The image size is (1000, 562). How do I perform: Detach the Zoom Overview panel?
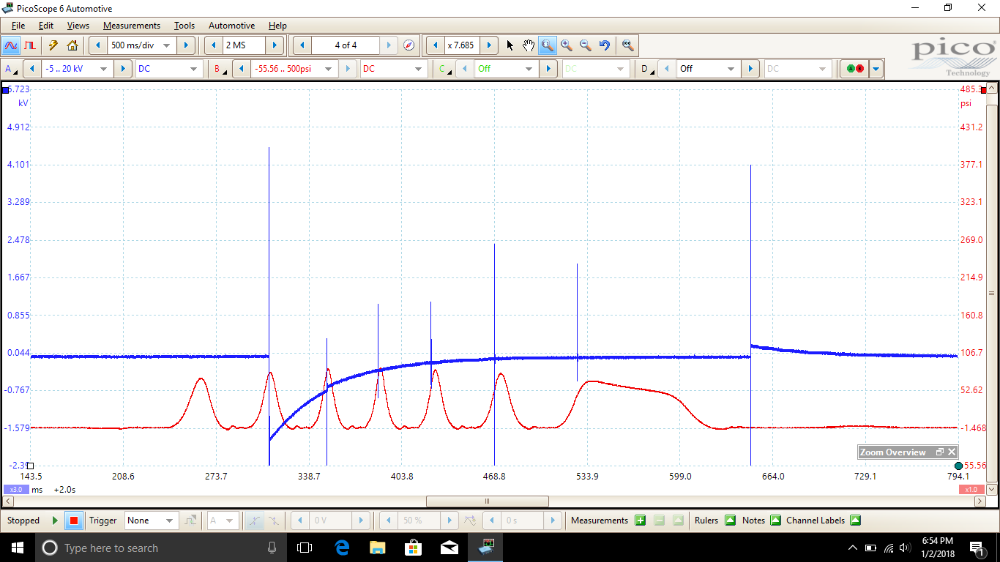coord(939,452)
